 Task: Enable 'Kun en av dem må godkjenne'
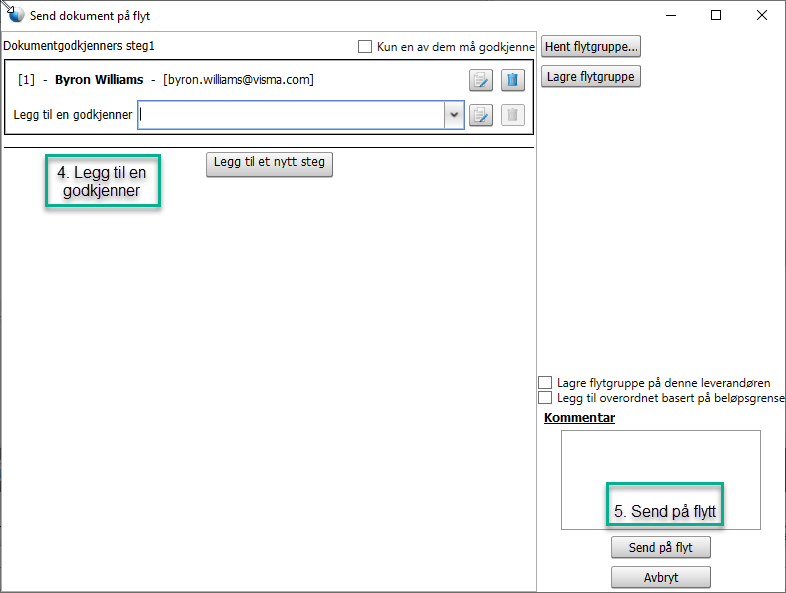click(365, 47)
